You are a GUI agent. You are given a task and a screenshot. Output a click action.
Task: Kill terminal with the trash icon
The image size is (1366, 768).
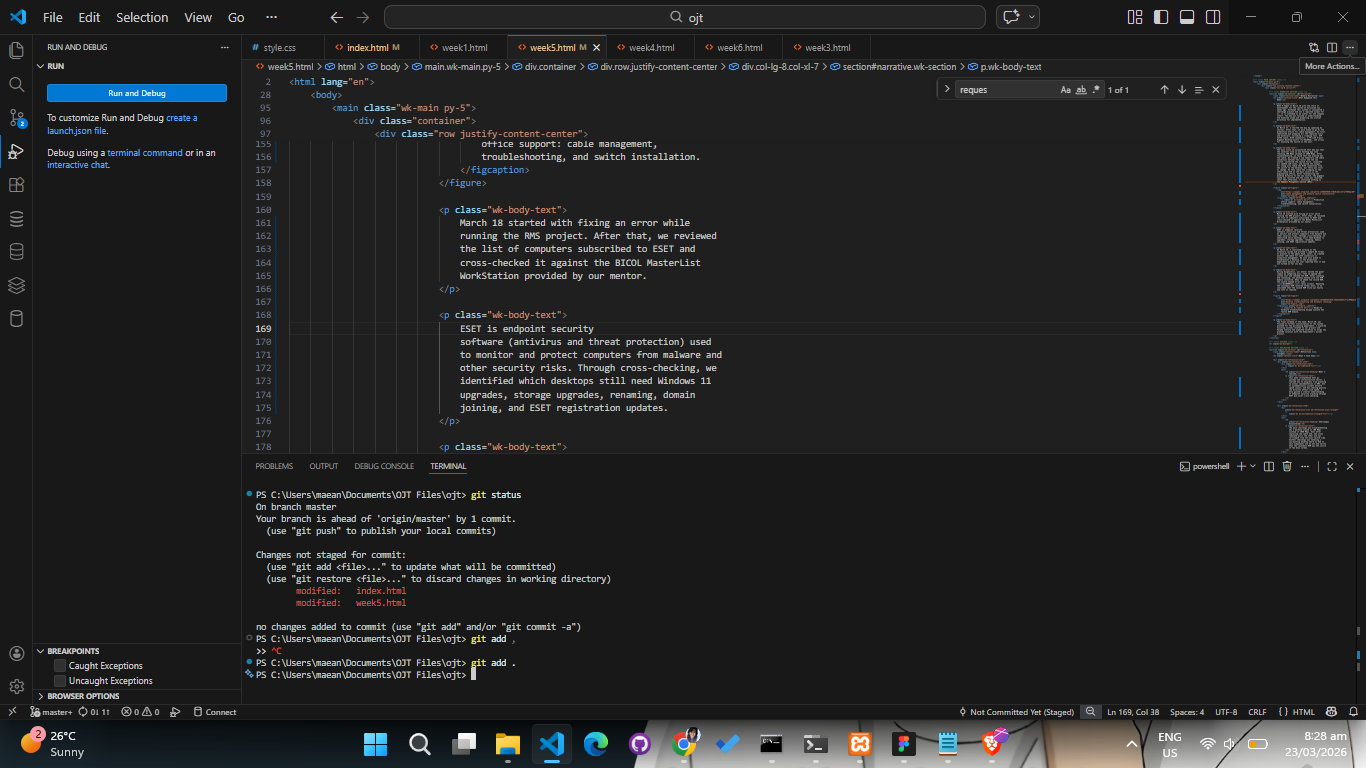click(x=1287, y=466)
